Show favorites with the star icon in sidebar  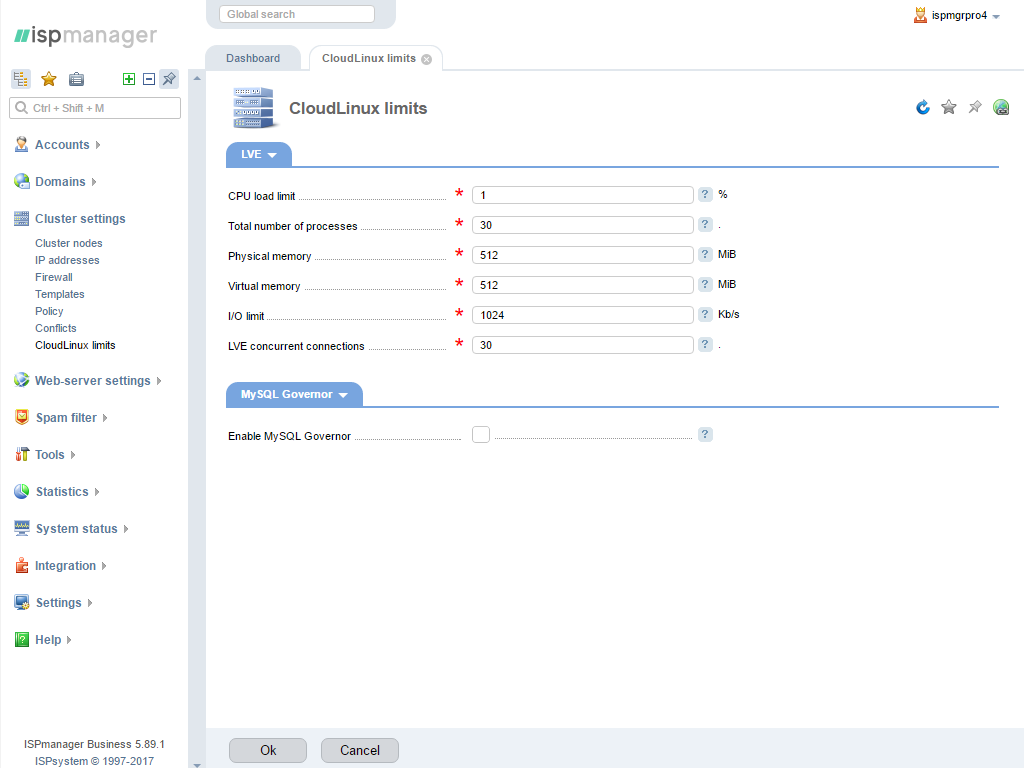click(48, 79)
